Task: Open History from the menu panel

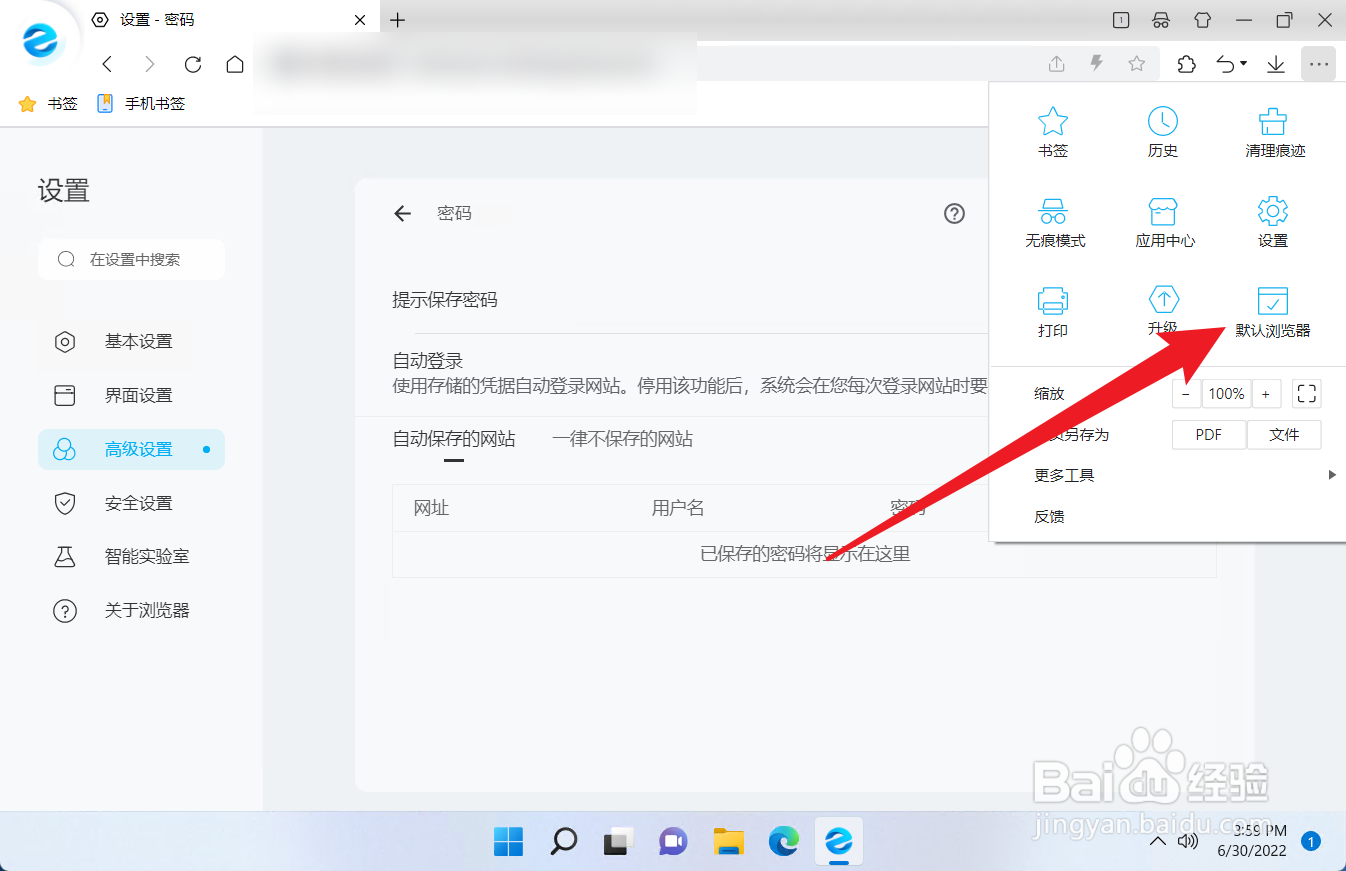Action: 1162,133
